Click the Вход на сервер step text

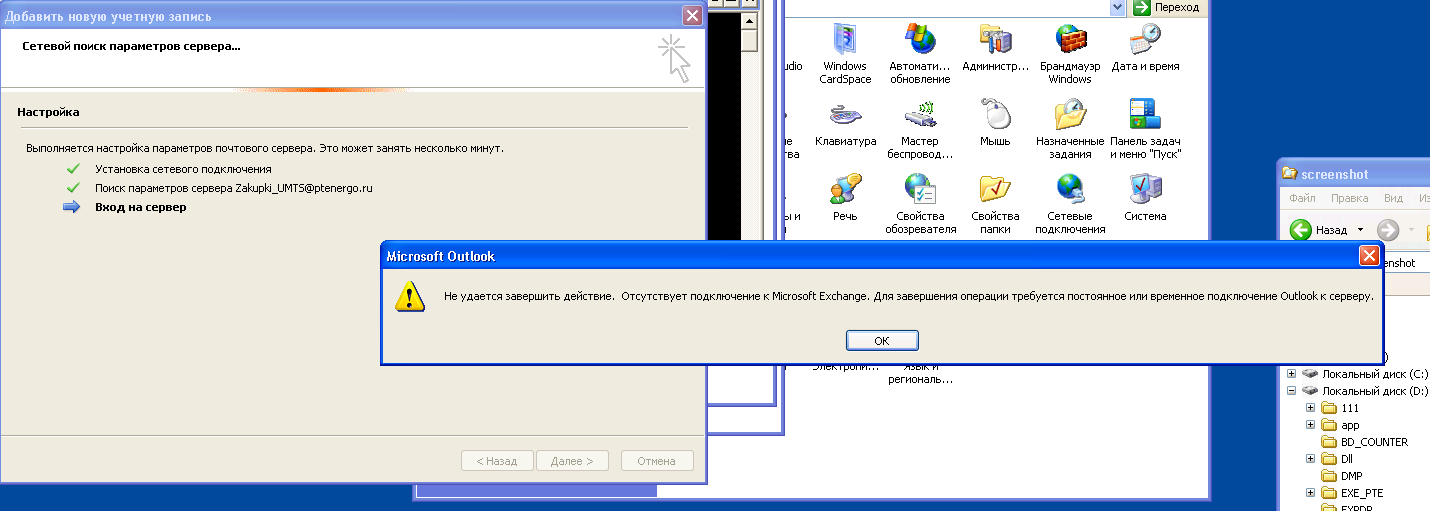tap(140, 207)
